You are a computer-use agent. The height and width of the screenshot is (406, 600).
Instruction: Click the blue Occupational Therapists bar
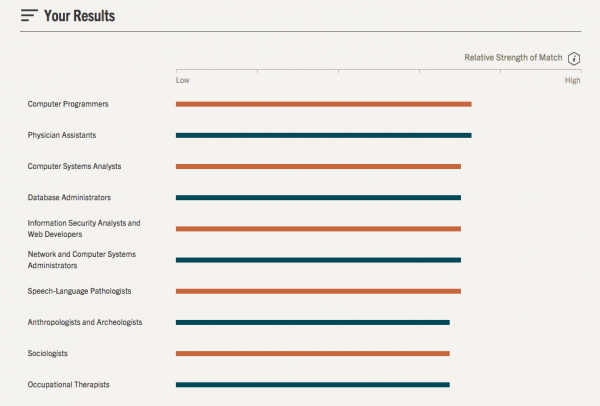[x=313, y=385]
